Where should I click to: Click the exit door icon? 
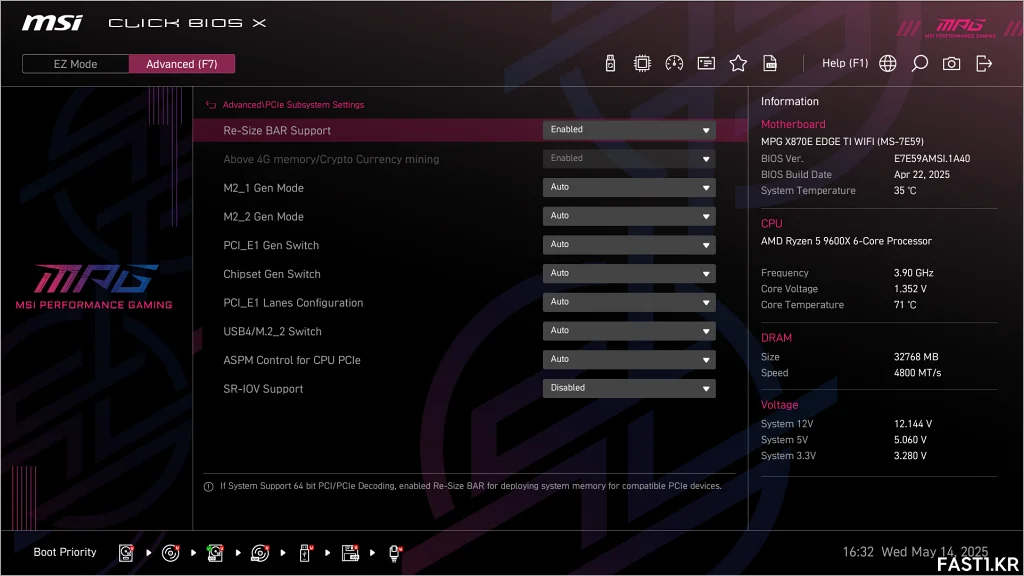tap(984, 63)
